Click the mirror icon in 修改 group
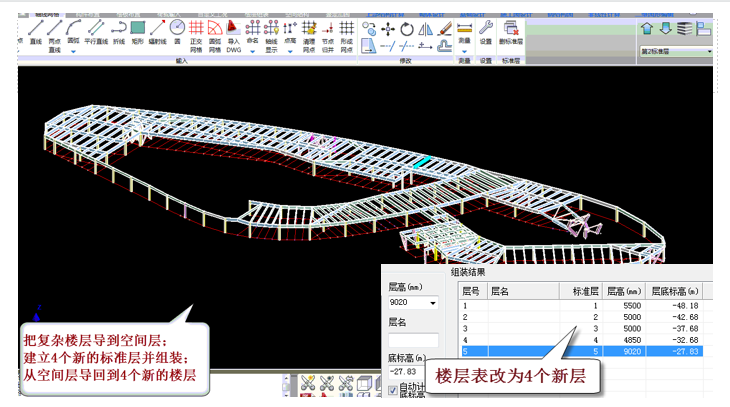The image size is (730, 407). [425, 29]
